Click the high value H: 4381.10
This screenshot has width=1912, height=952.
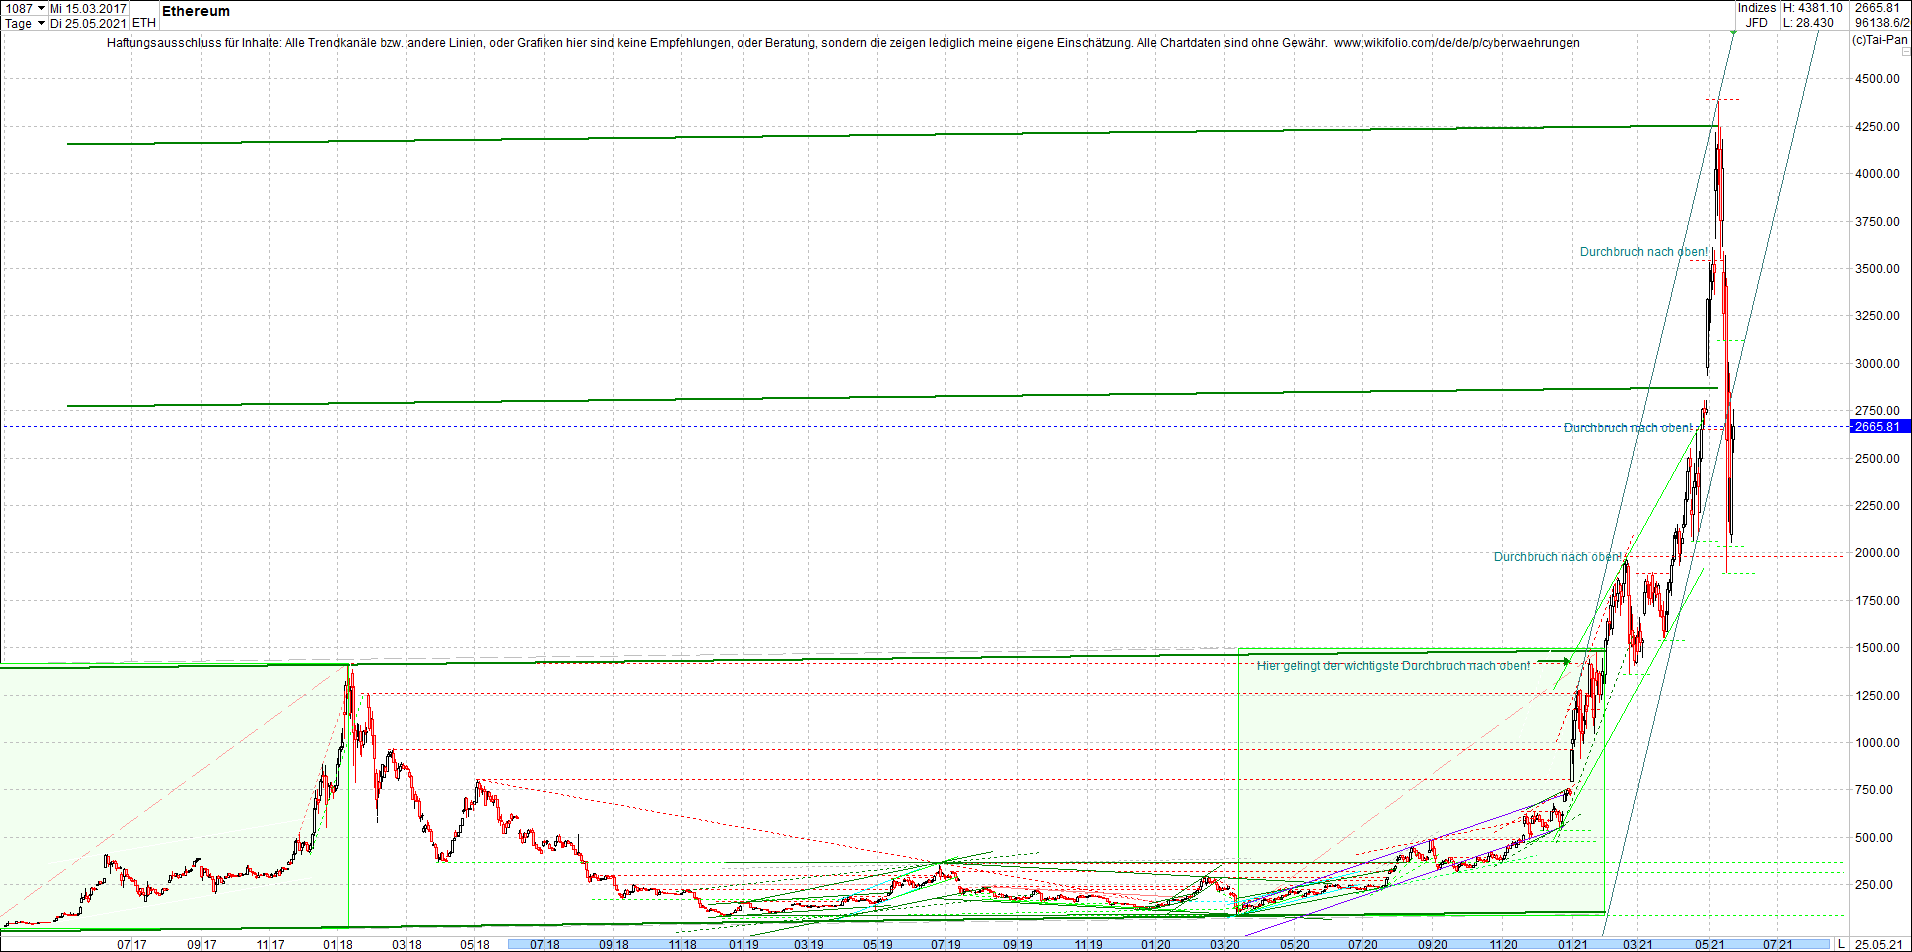pos(1813,7)
